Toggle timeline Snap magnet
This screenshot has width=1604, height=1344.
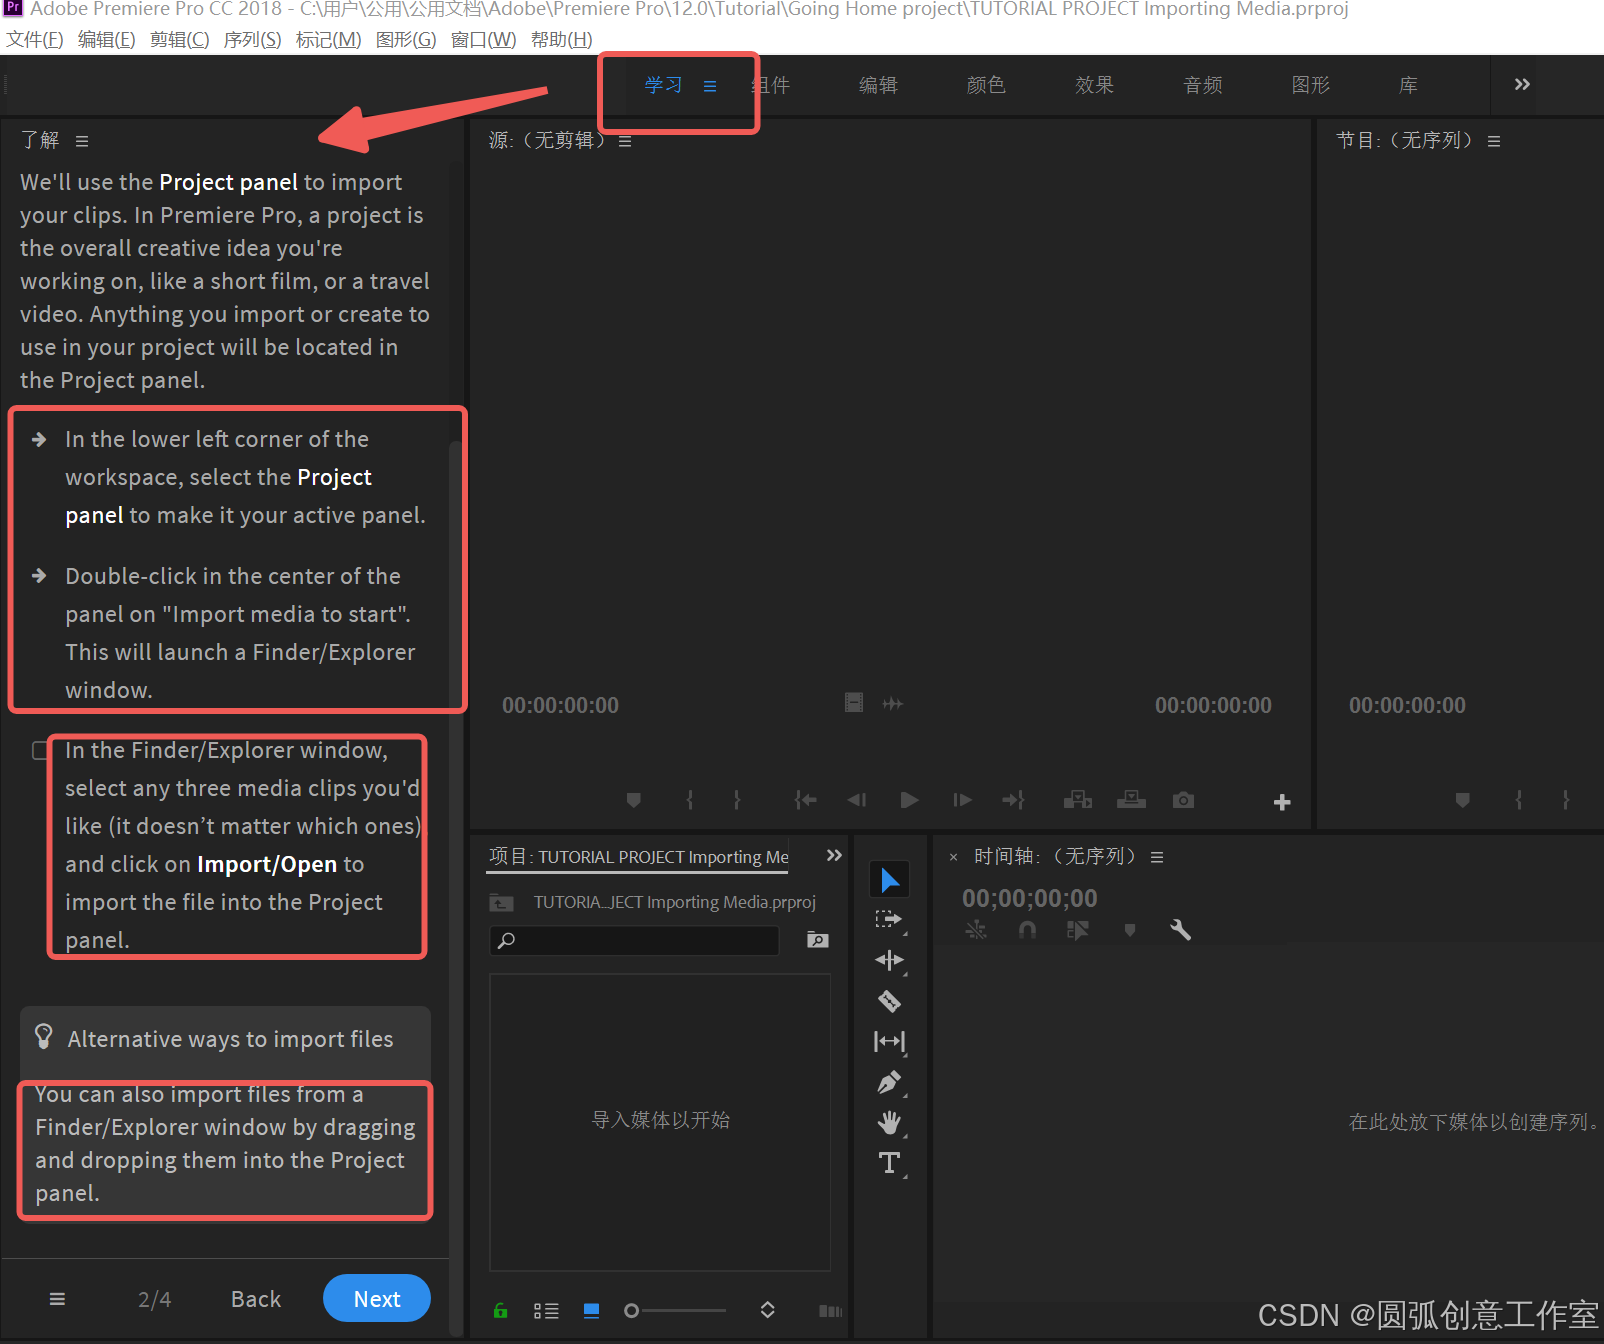(x=1027, y=930)
